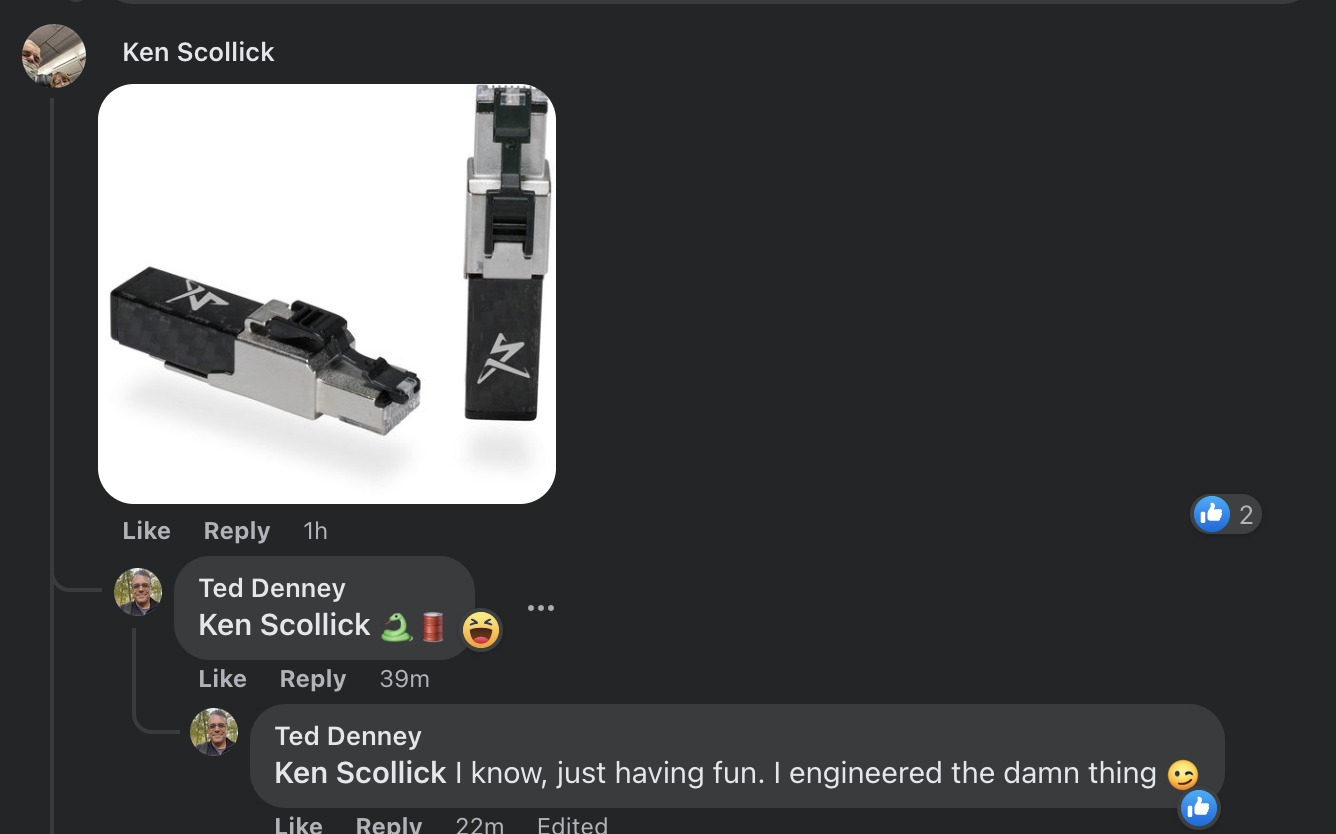Open Ted Denney name on first reply
This screenshot has width=1336, height=834.
pyautogui.click(x=272, y=588)
